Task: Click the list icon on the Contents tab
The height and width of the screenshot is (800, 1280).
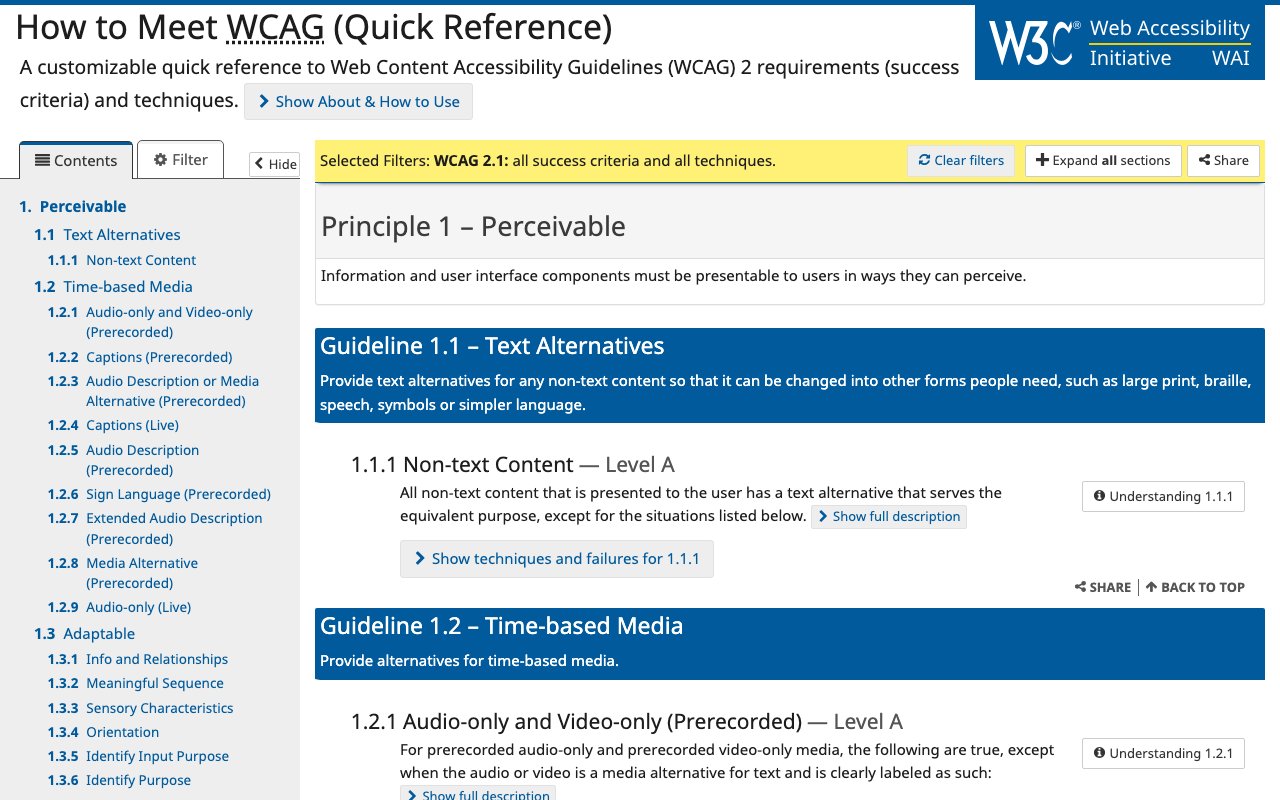Action: tap(40, 160)
